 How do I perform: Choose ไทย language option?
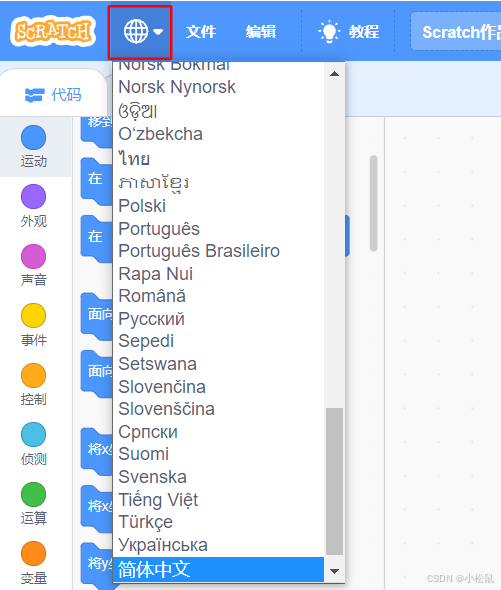coord(218,158)
